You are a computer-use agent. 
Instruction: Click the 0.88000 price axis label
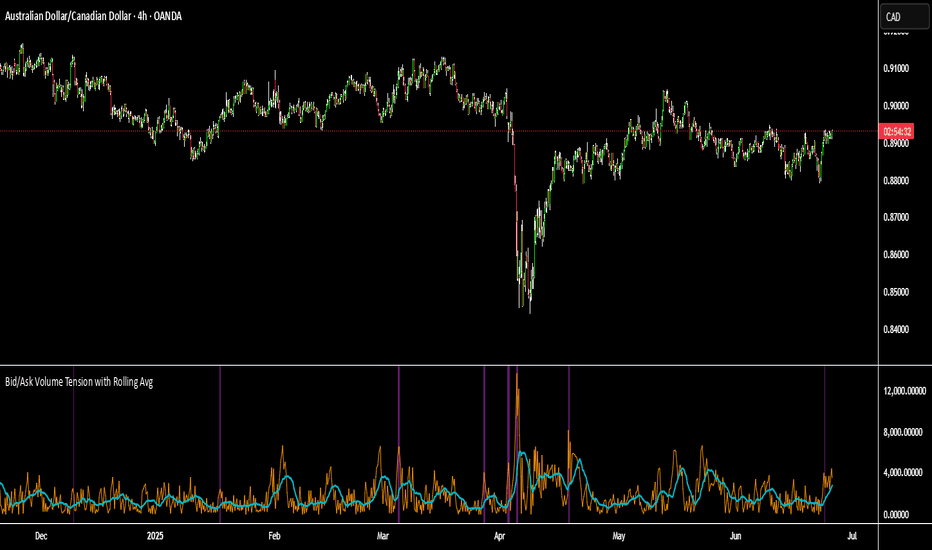point(896,180)
